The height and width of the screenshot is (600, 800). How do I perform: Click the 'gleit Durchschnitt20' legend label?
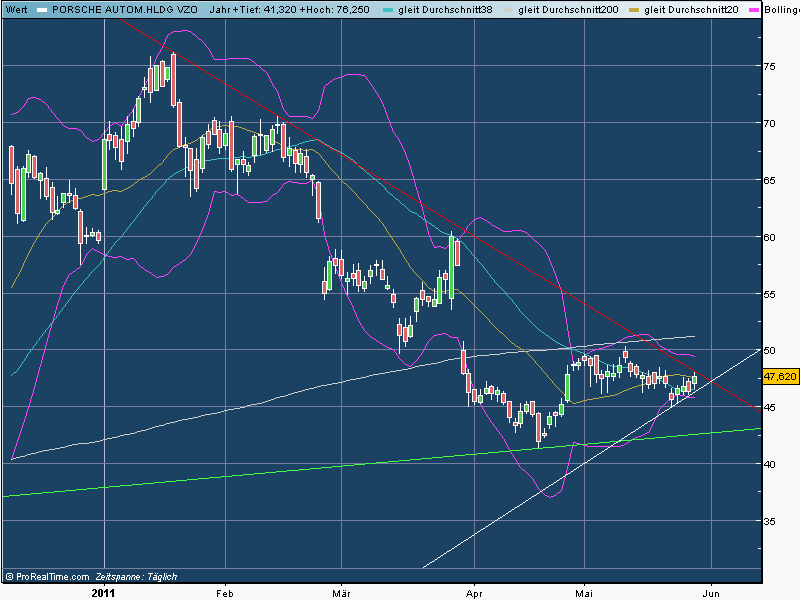(691, 9)
